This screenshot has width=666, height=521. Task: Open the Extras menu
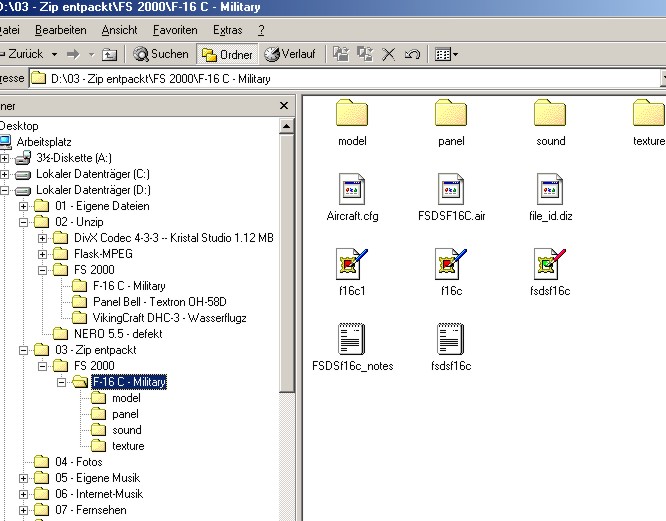pos(228,30)
